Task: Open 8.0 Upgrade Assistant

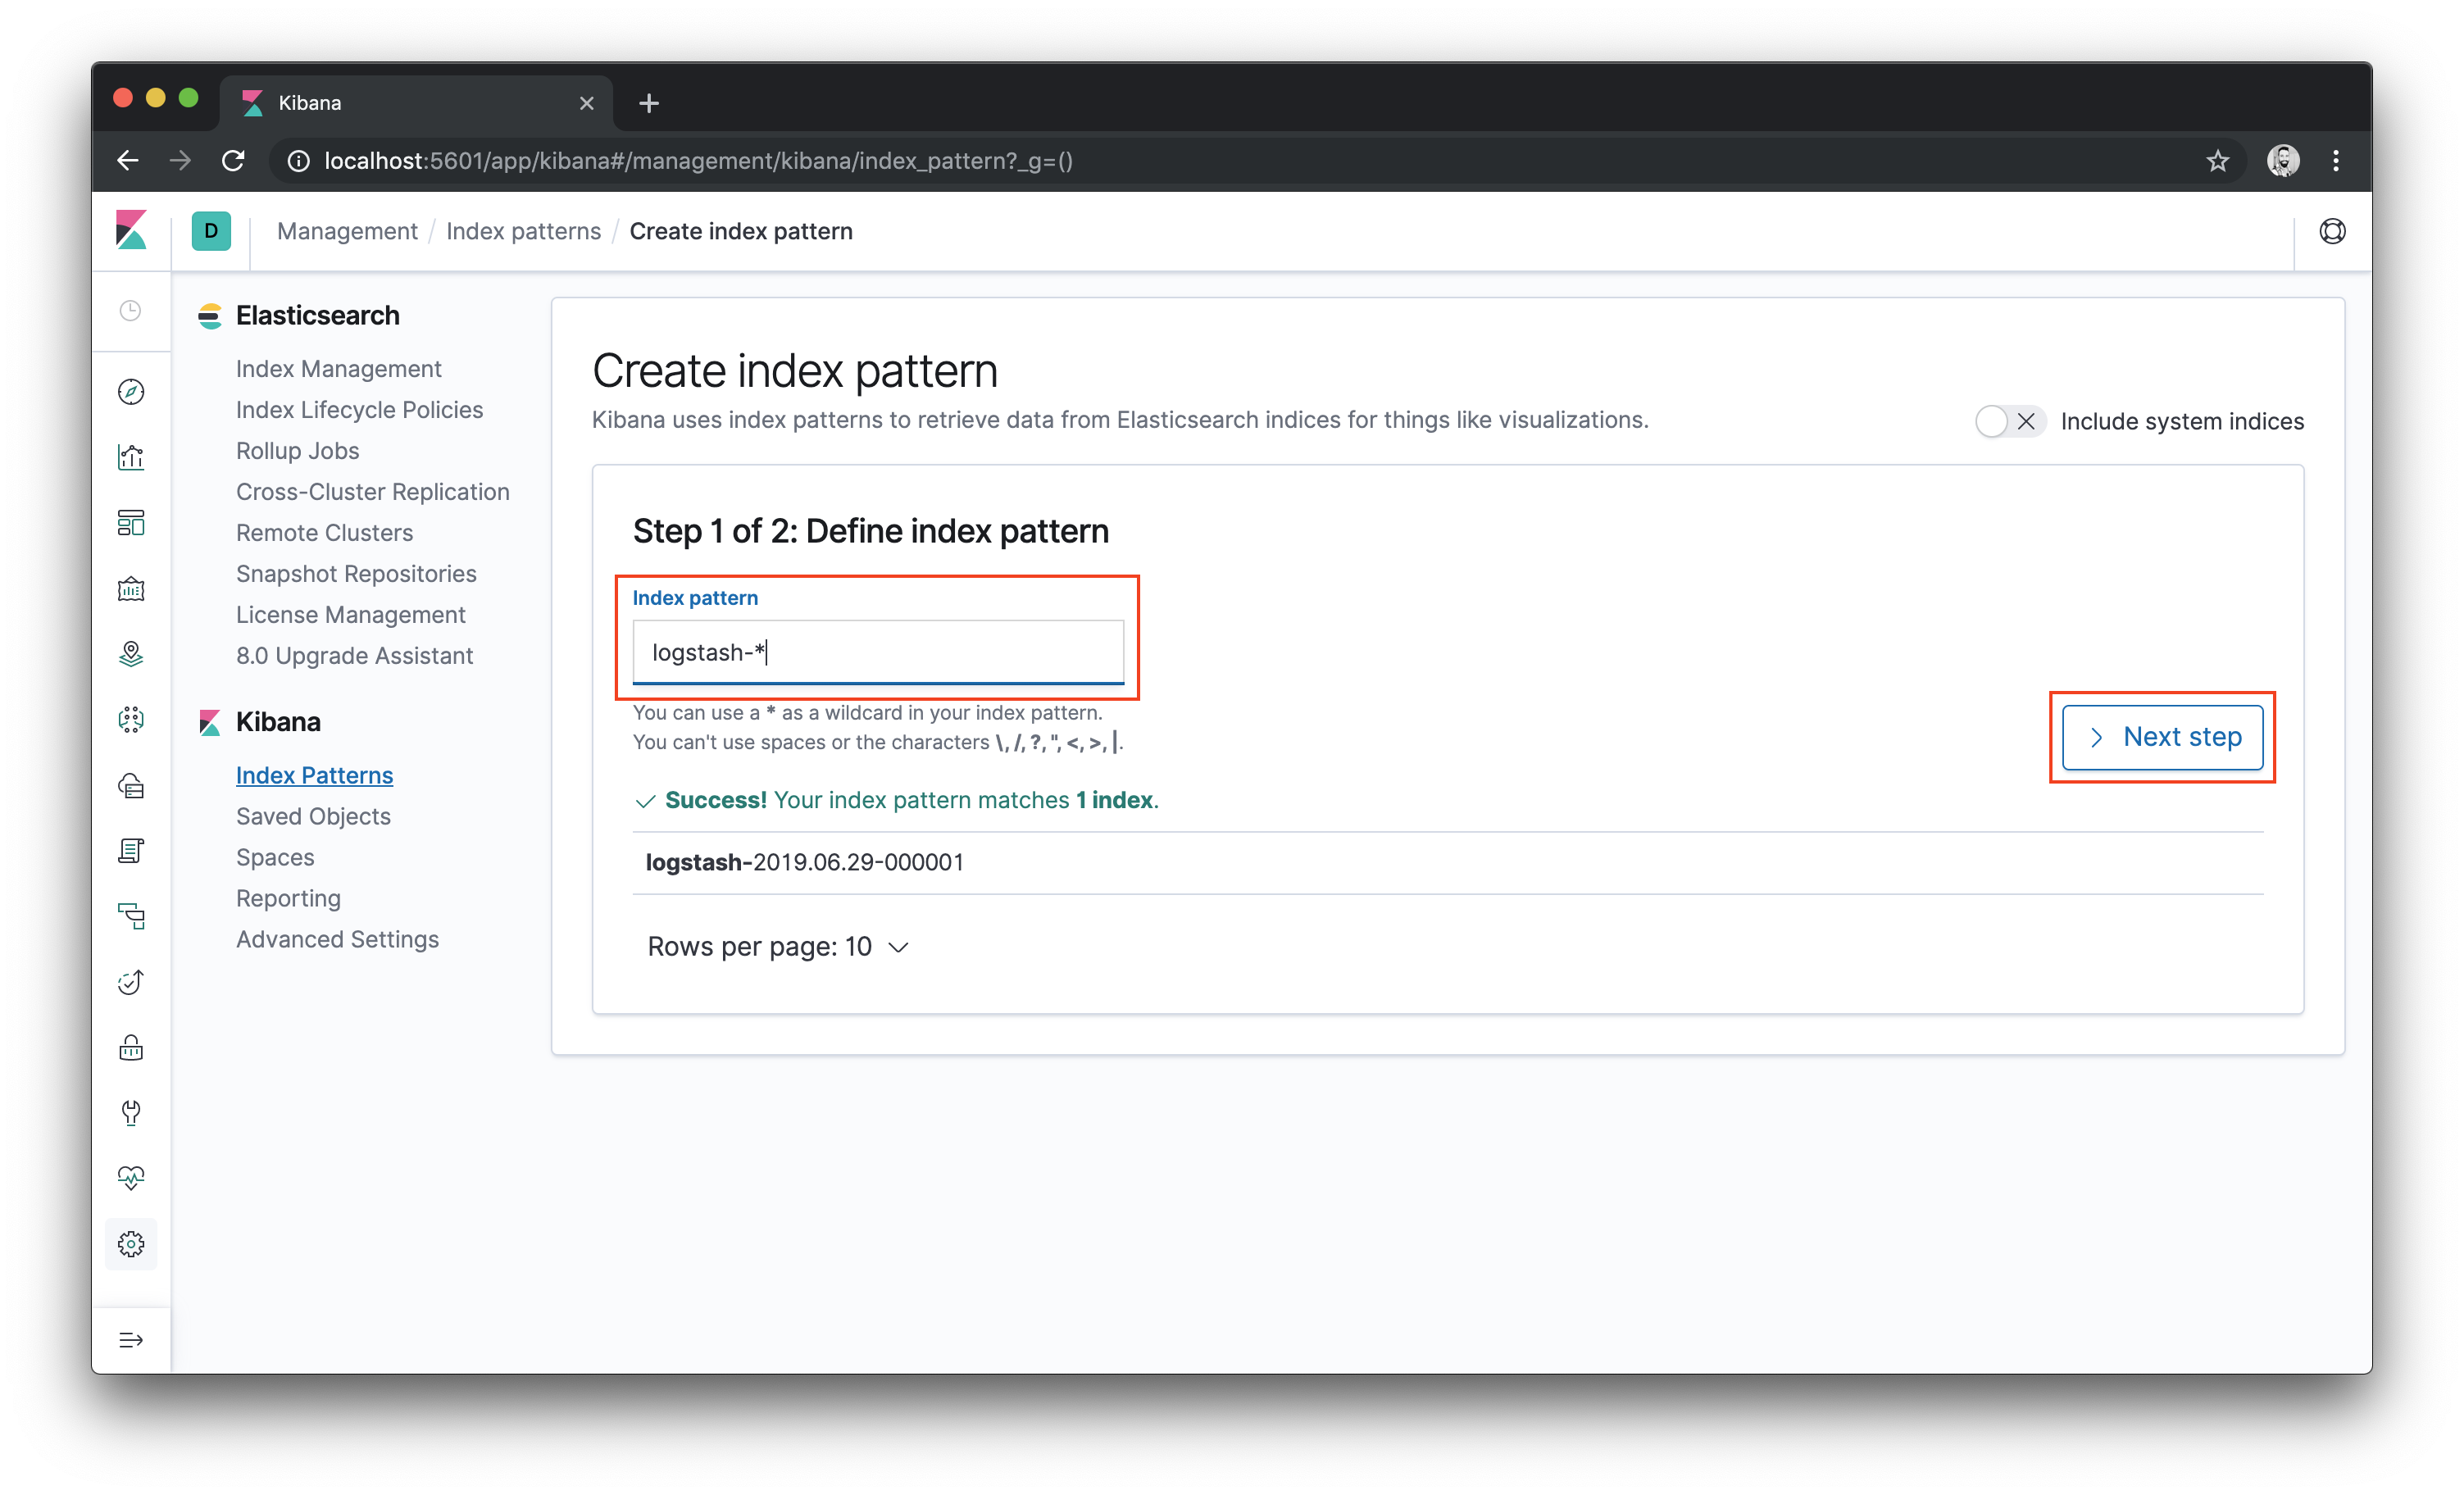Action: (x=354, y=656)
